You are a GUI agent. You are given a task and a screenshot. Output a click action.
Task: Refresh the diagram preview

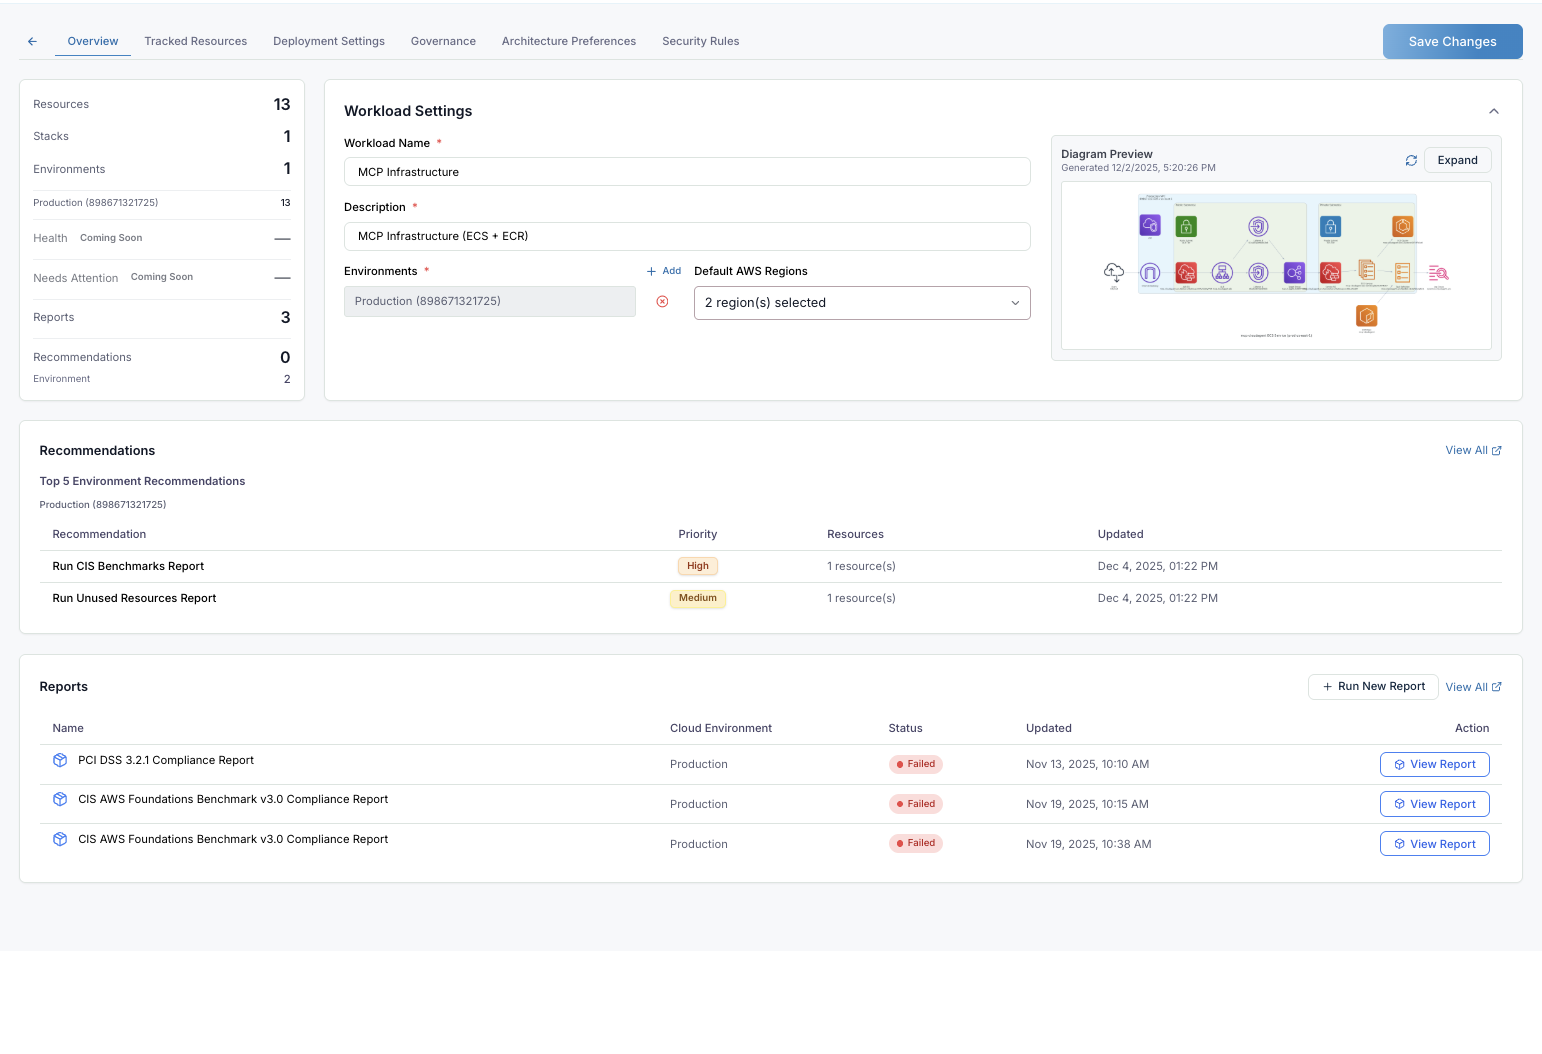[1411, 160]
